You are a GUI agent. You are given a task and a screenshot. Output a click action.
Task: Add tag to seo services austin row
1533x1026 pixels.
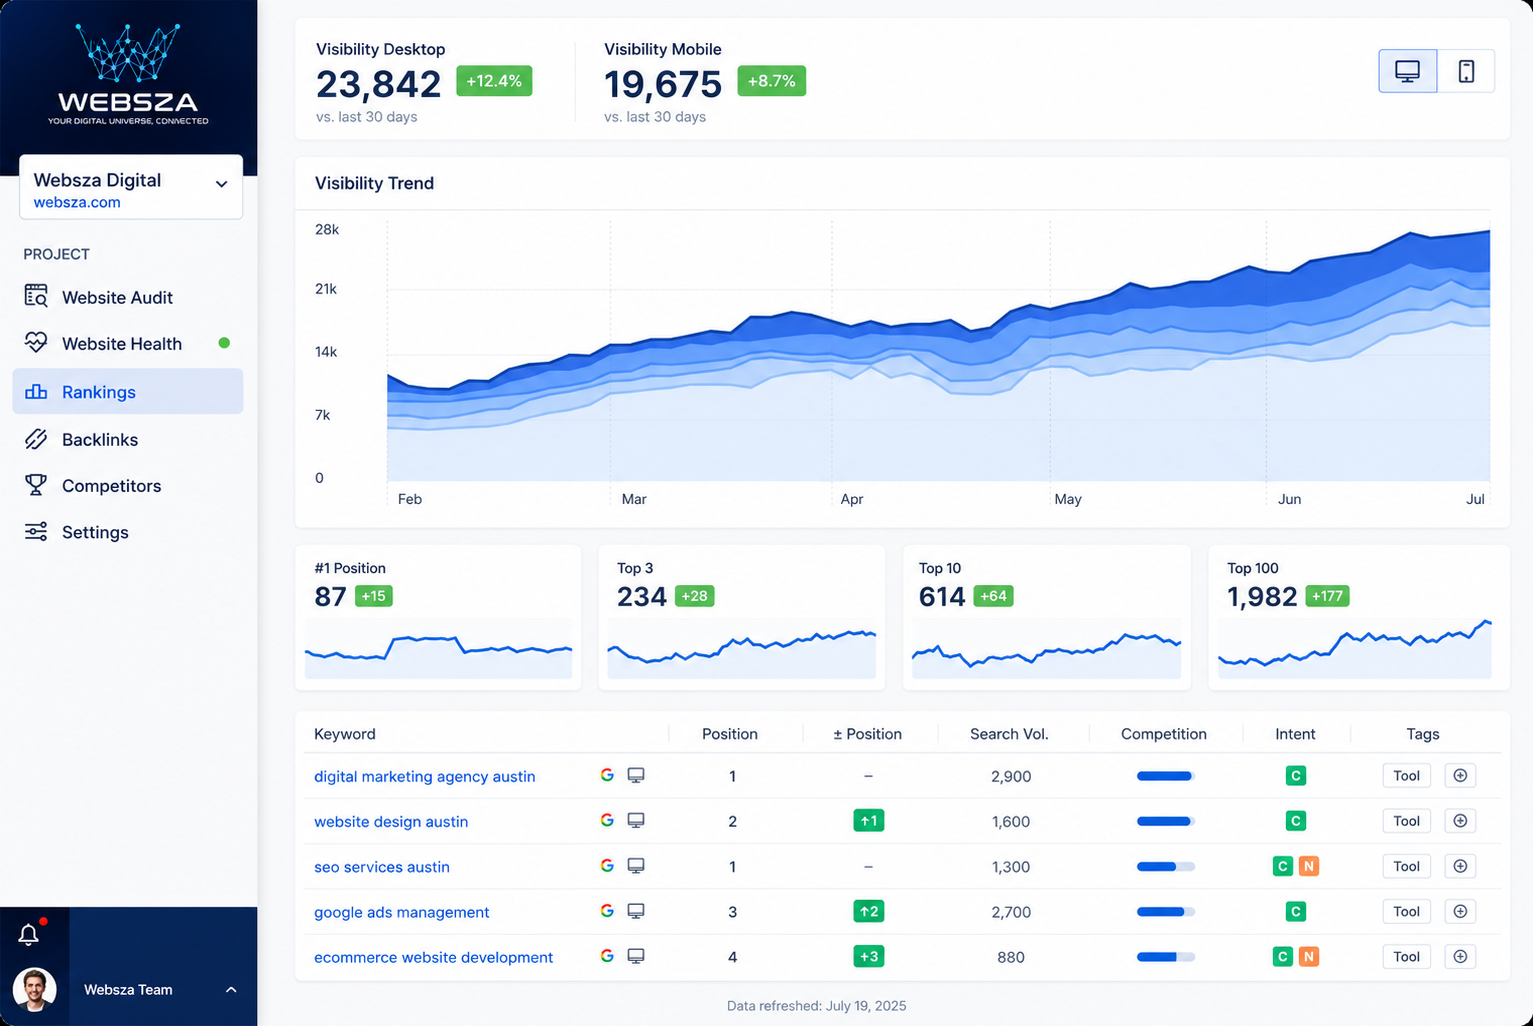(x=1460, y=866)
